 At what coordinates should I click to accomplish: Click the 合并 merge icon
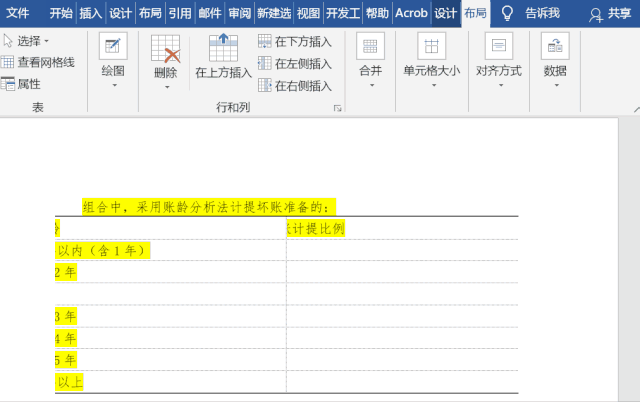click(x=370, y=46)
